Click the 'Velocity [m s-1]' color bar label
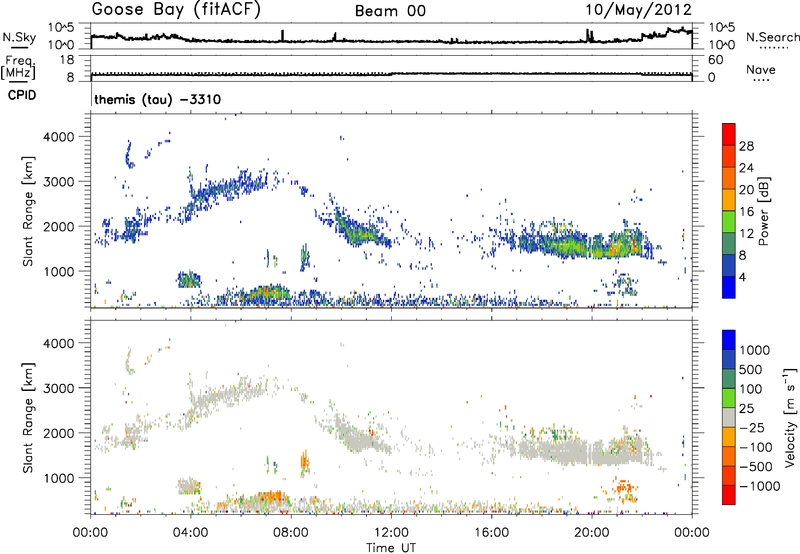The height and width of the screenshot is (554, 800). (x=790, y=417)
